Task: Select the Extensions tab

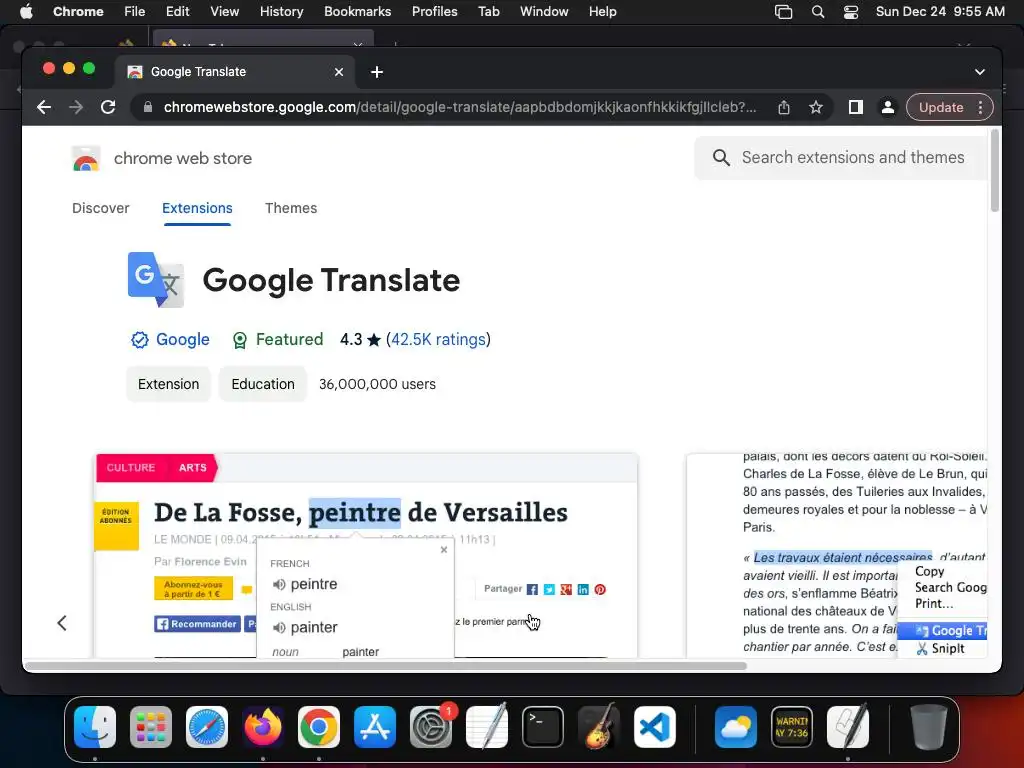Action: [x=197, y=208]
